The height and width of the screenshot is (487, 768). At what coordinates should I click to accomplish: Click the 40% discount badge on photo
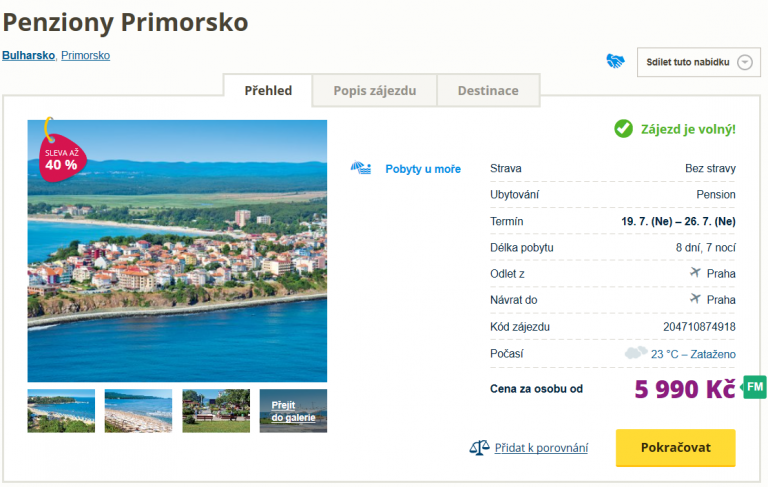tap(60, 156)
